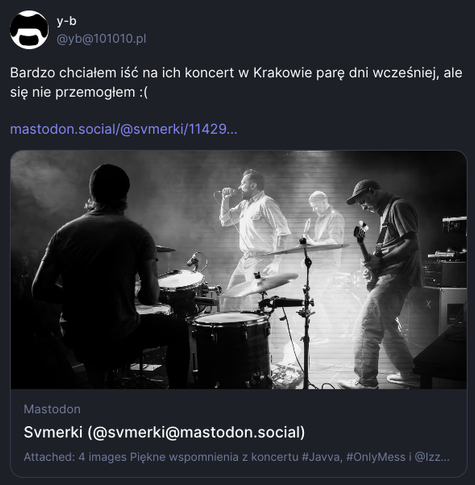This screenshot has width=475, height=485.
Task: Click the drummer silhouette in the photo
Action: [100, 267]
